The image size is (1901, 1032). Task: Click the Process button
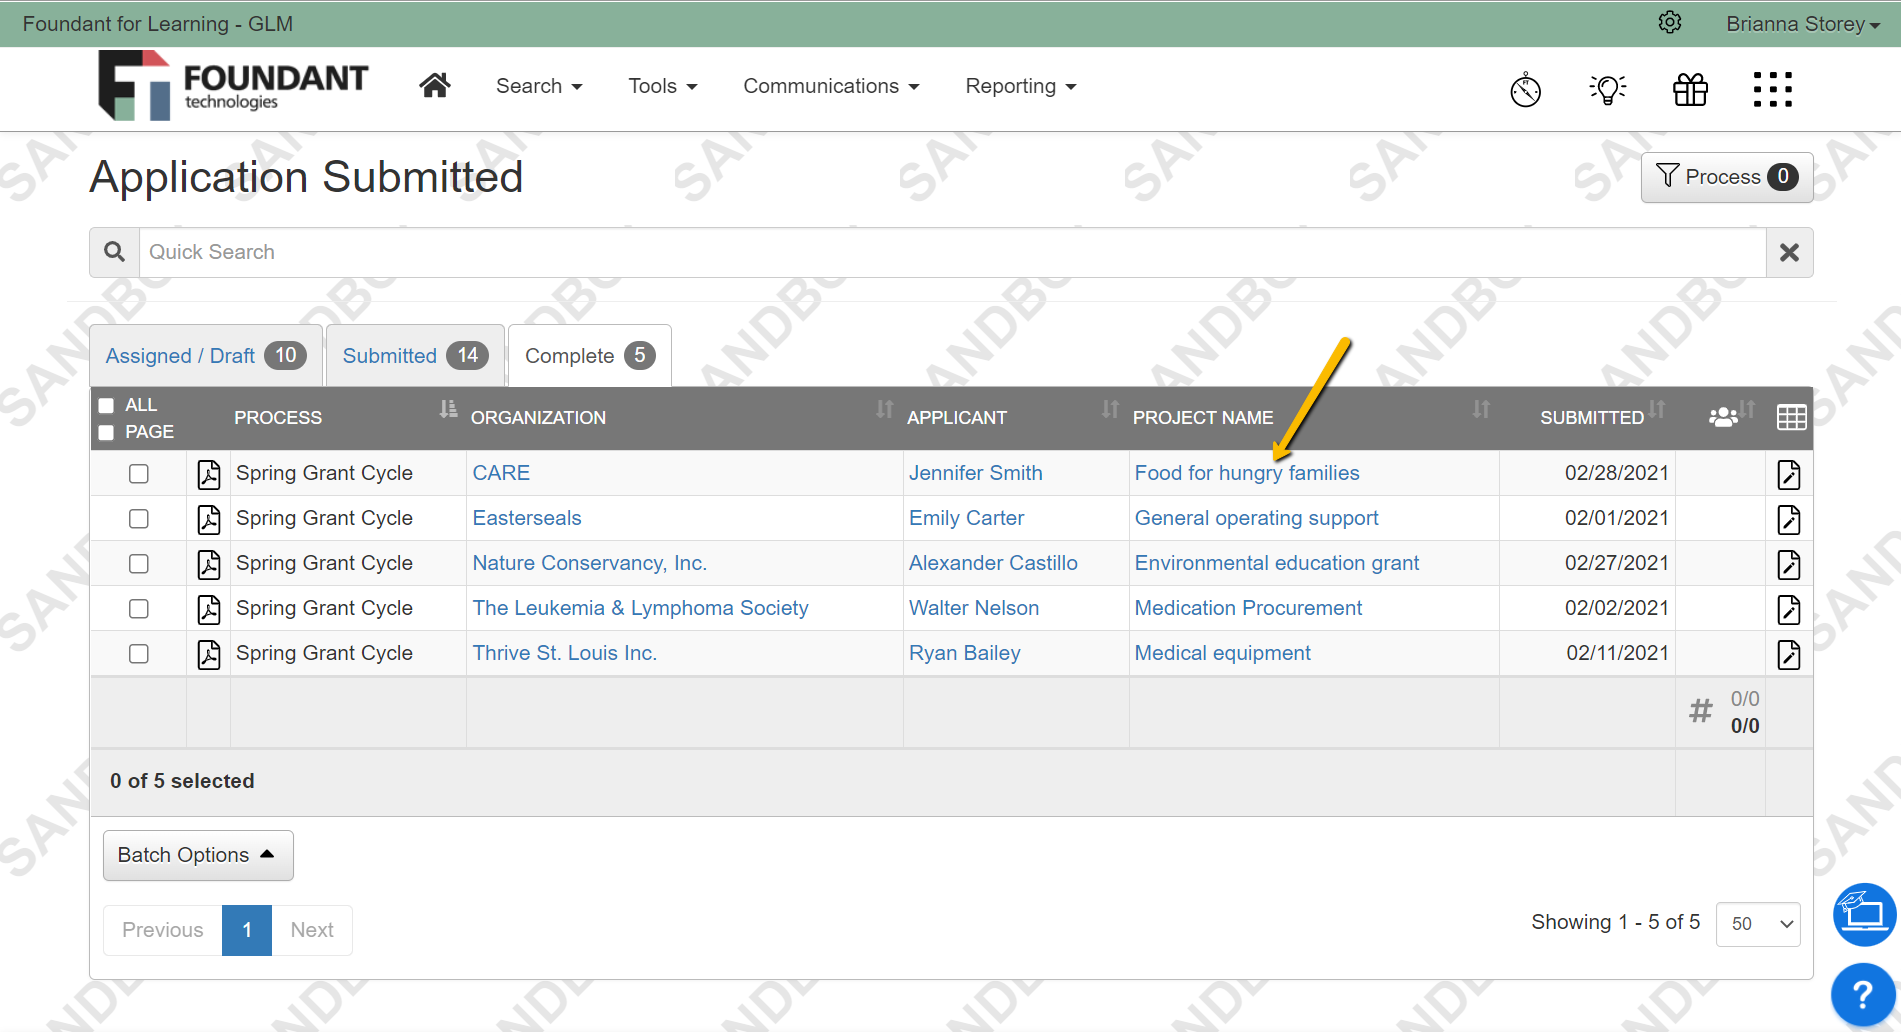tap(1726, 177)
